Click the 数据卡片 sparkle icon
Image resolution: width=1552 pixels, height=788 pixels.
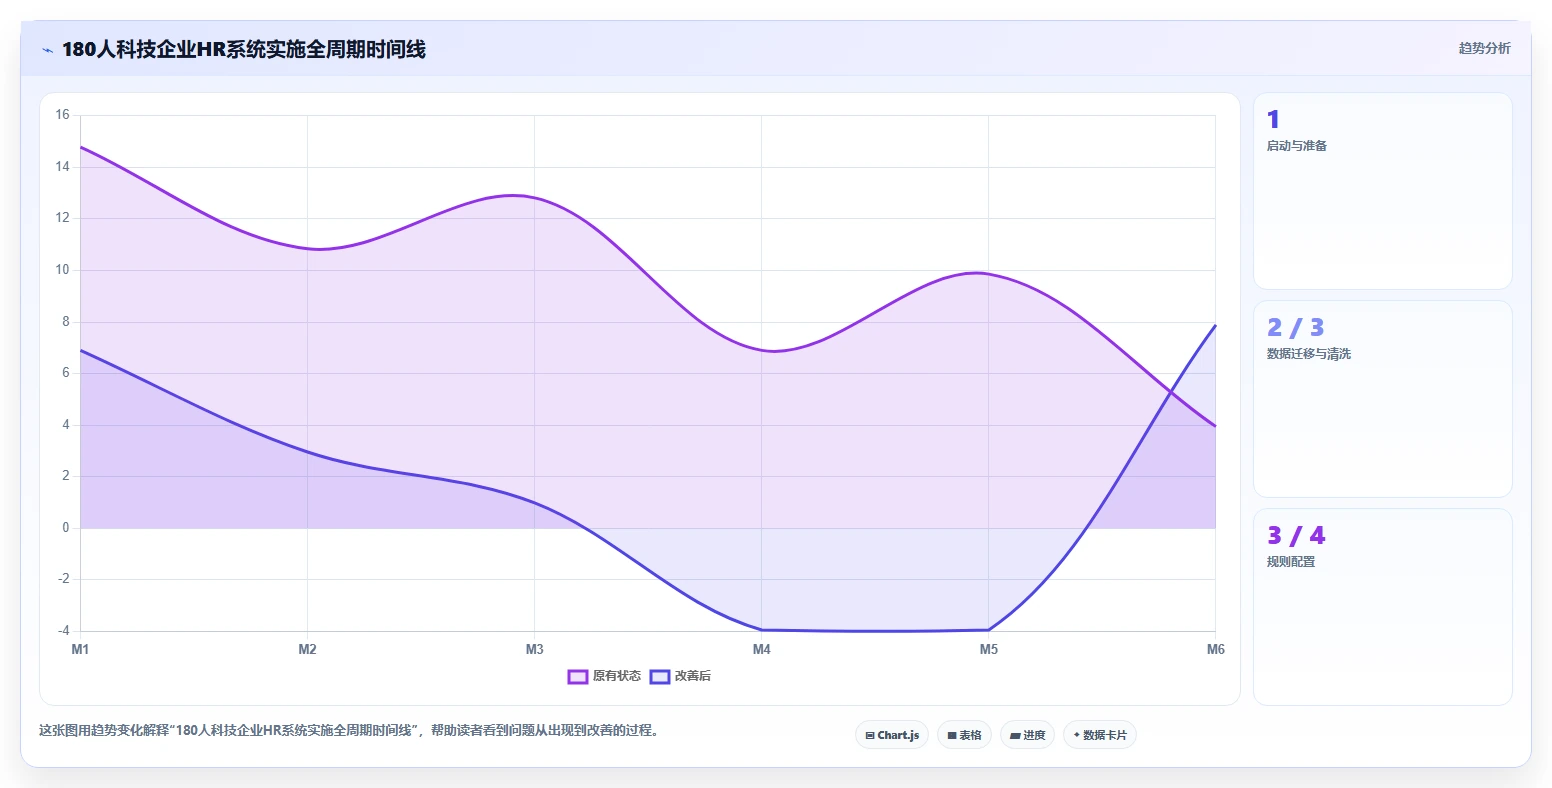coord(1077,735)
